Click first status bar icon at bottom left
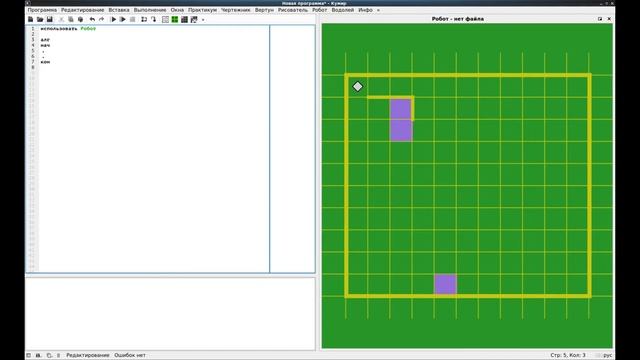Viewport: 640px width, 360px height. [29, 355]
